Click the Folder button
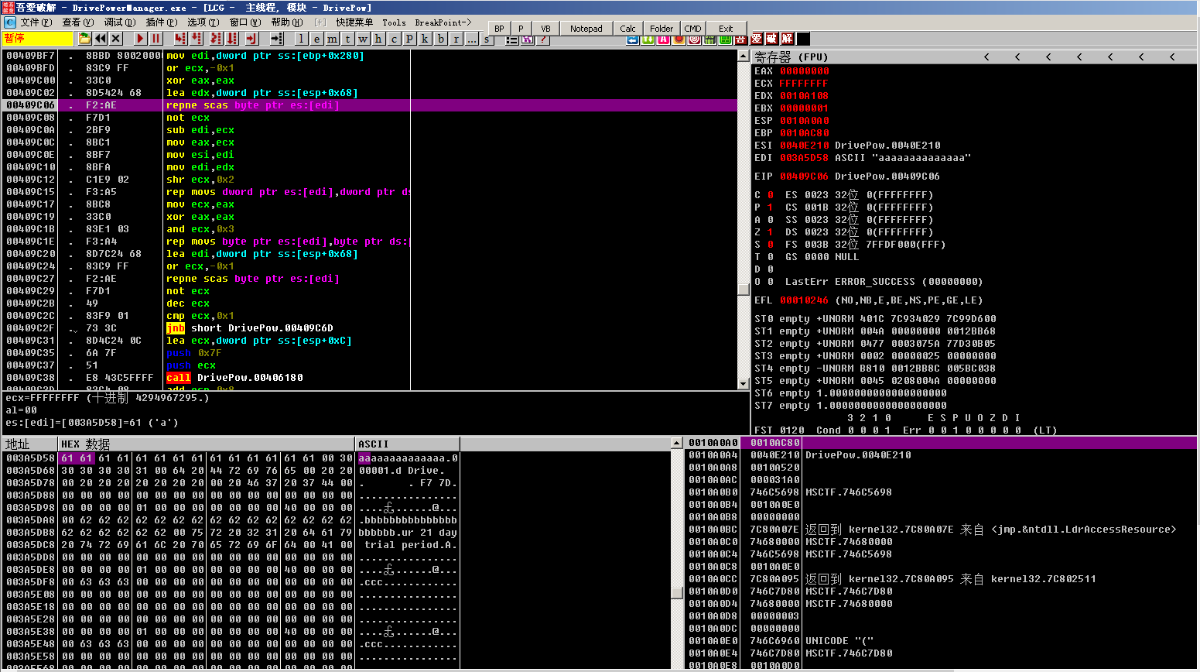The image size is (1200, 672). pyautogui.click(x=661, y=28)
